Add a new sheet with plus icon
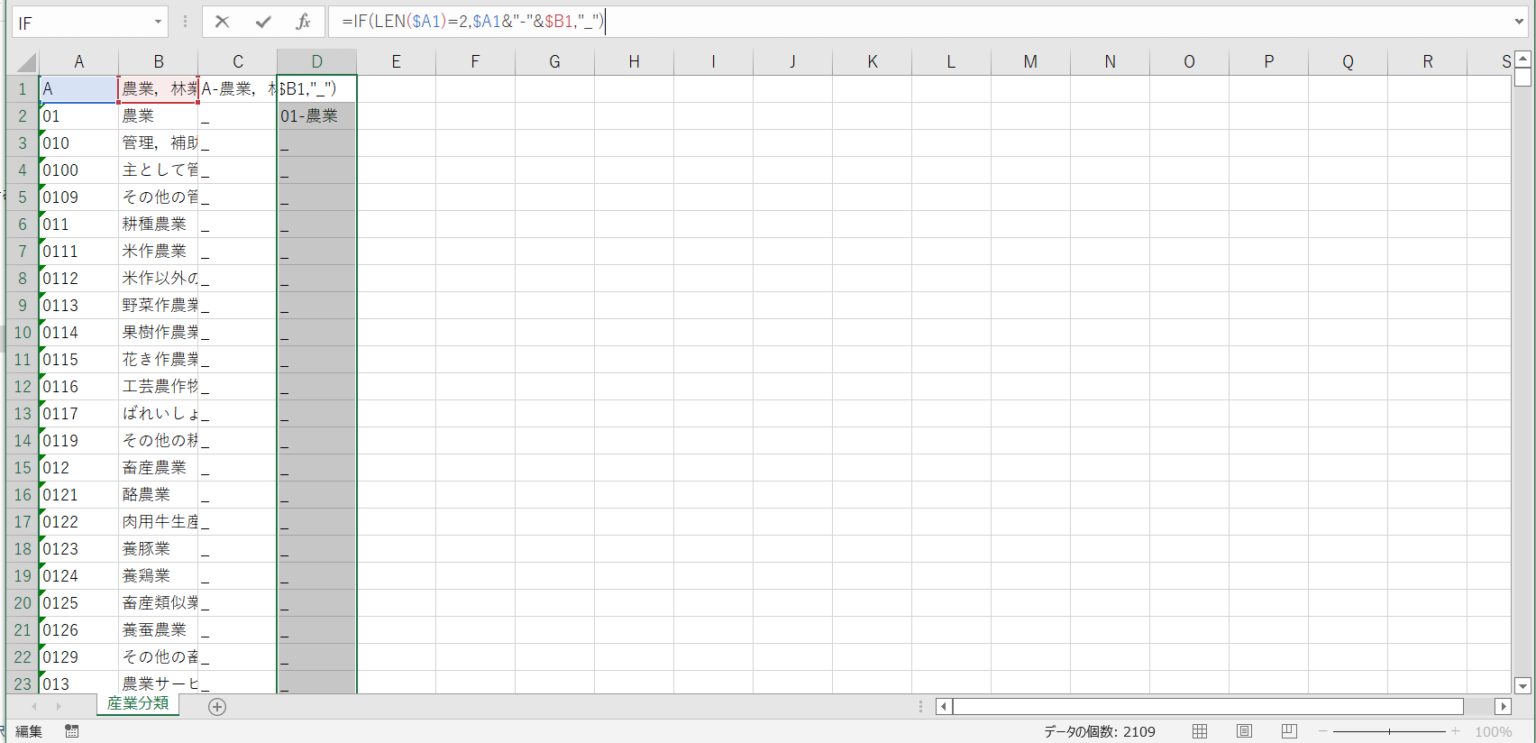1536x743 pixels. click(217, 706)
